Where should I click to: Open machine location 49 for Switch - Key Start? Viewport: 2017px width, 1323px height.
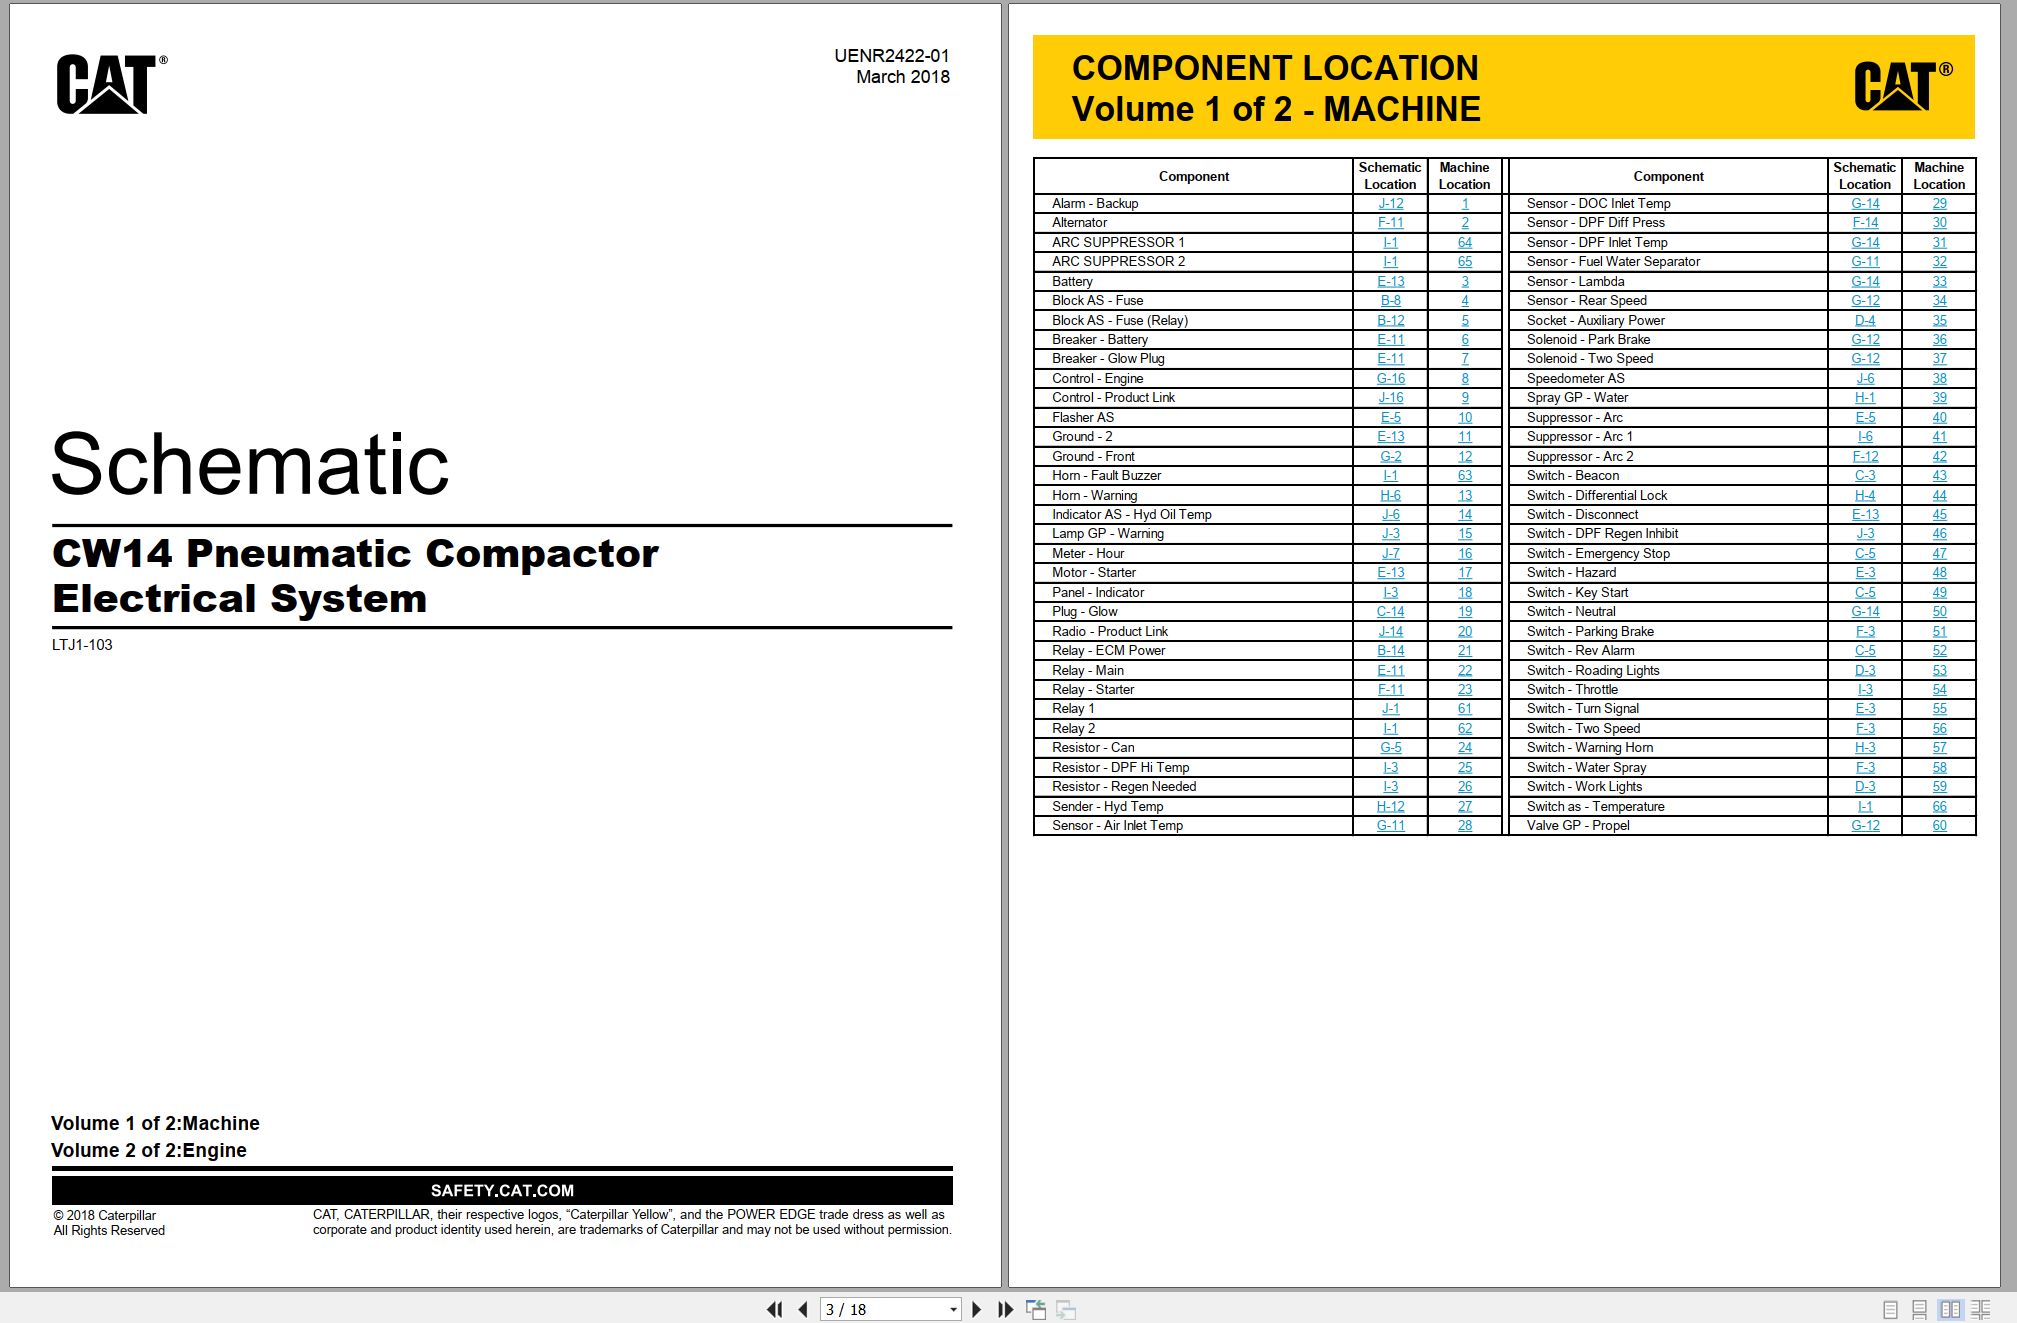1939,592
